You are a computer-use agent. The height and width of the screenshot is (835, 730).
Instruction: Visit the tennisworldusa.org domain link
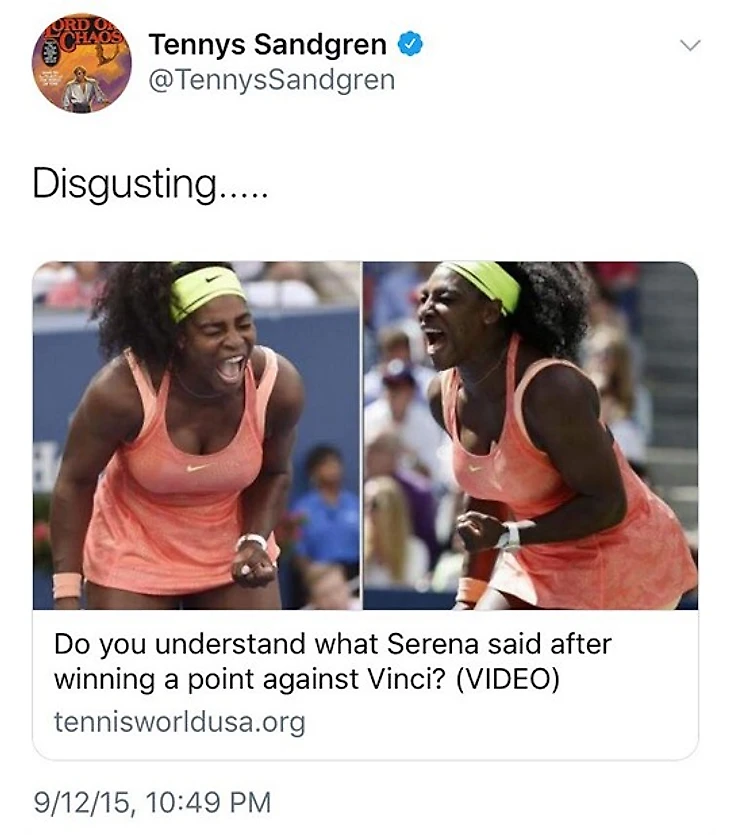[x=179, y=722]
